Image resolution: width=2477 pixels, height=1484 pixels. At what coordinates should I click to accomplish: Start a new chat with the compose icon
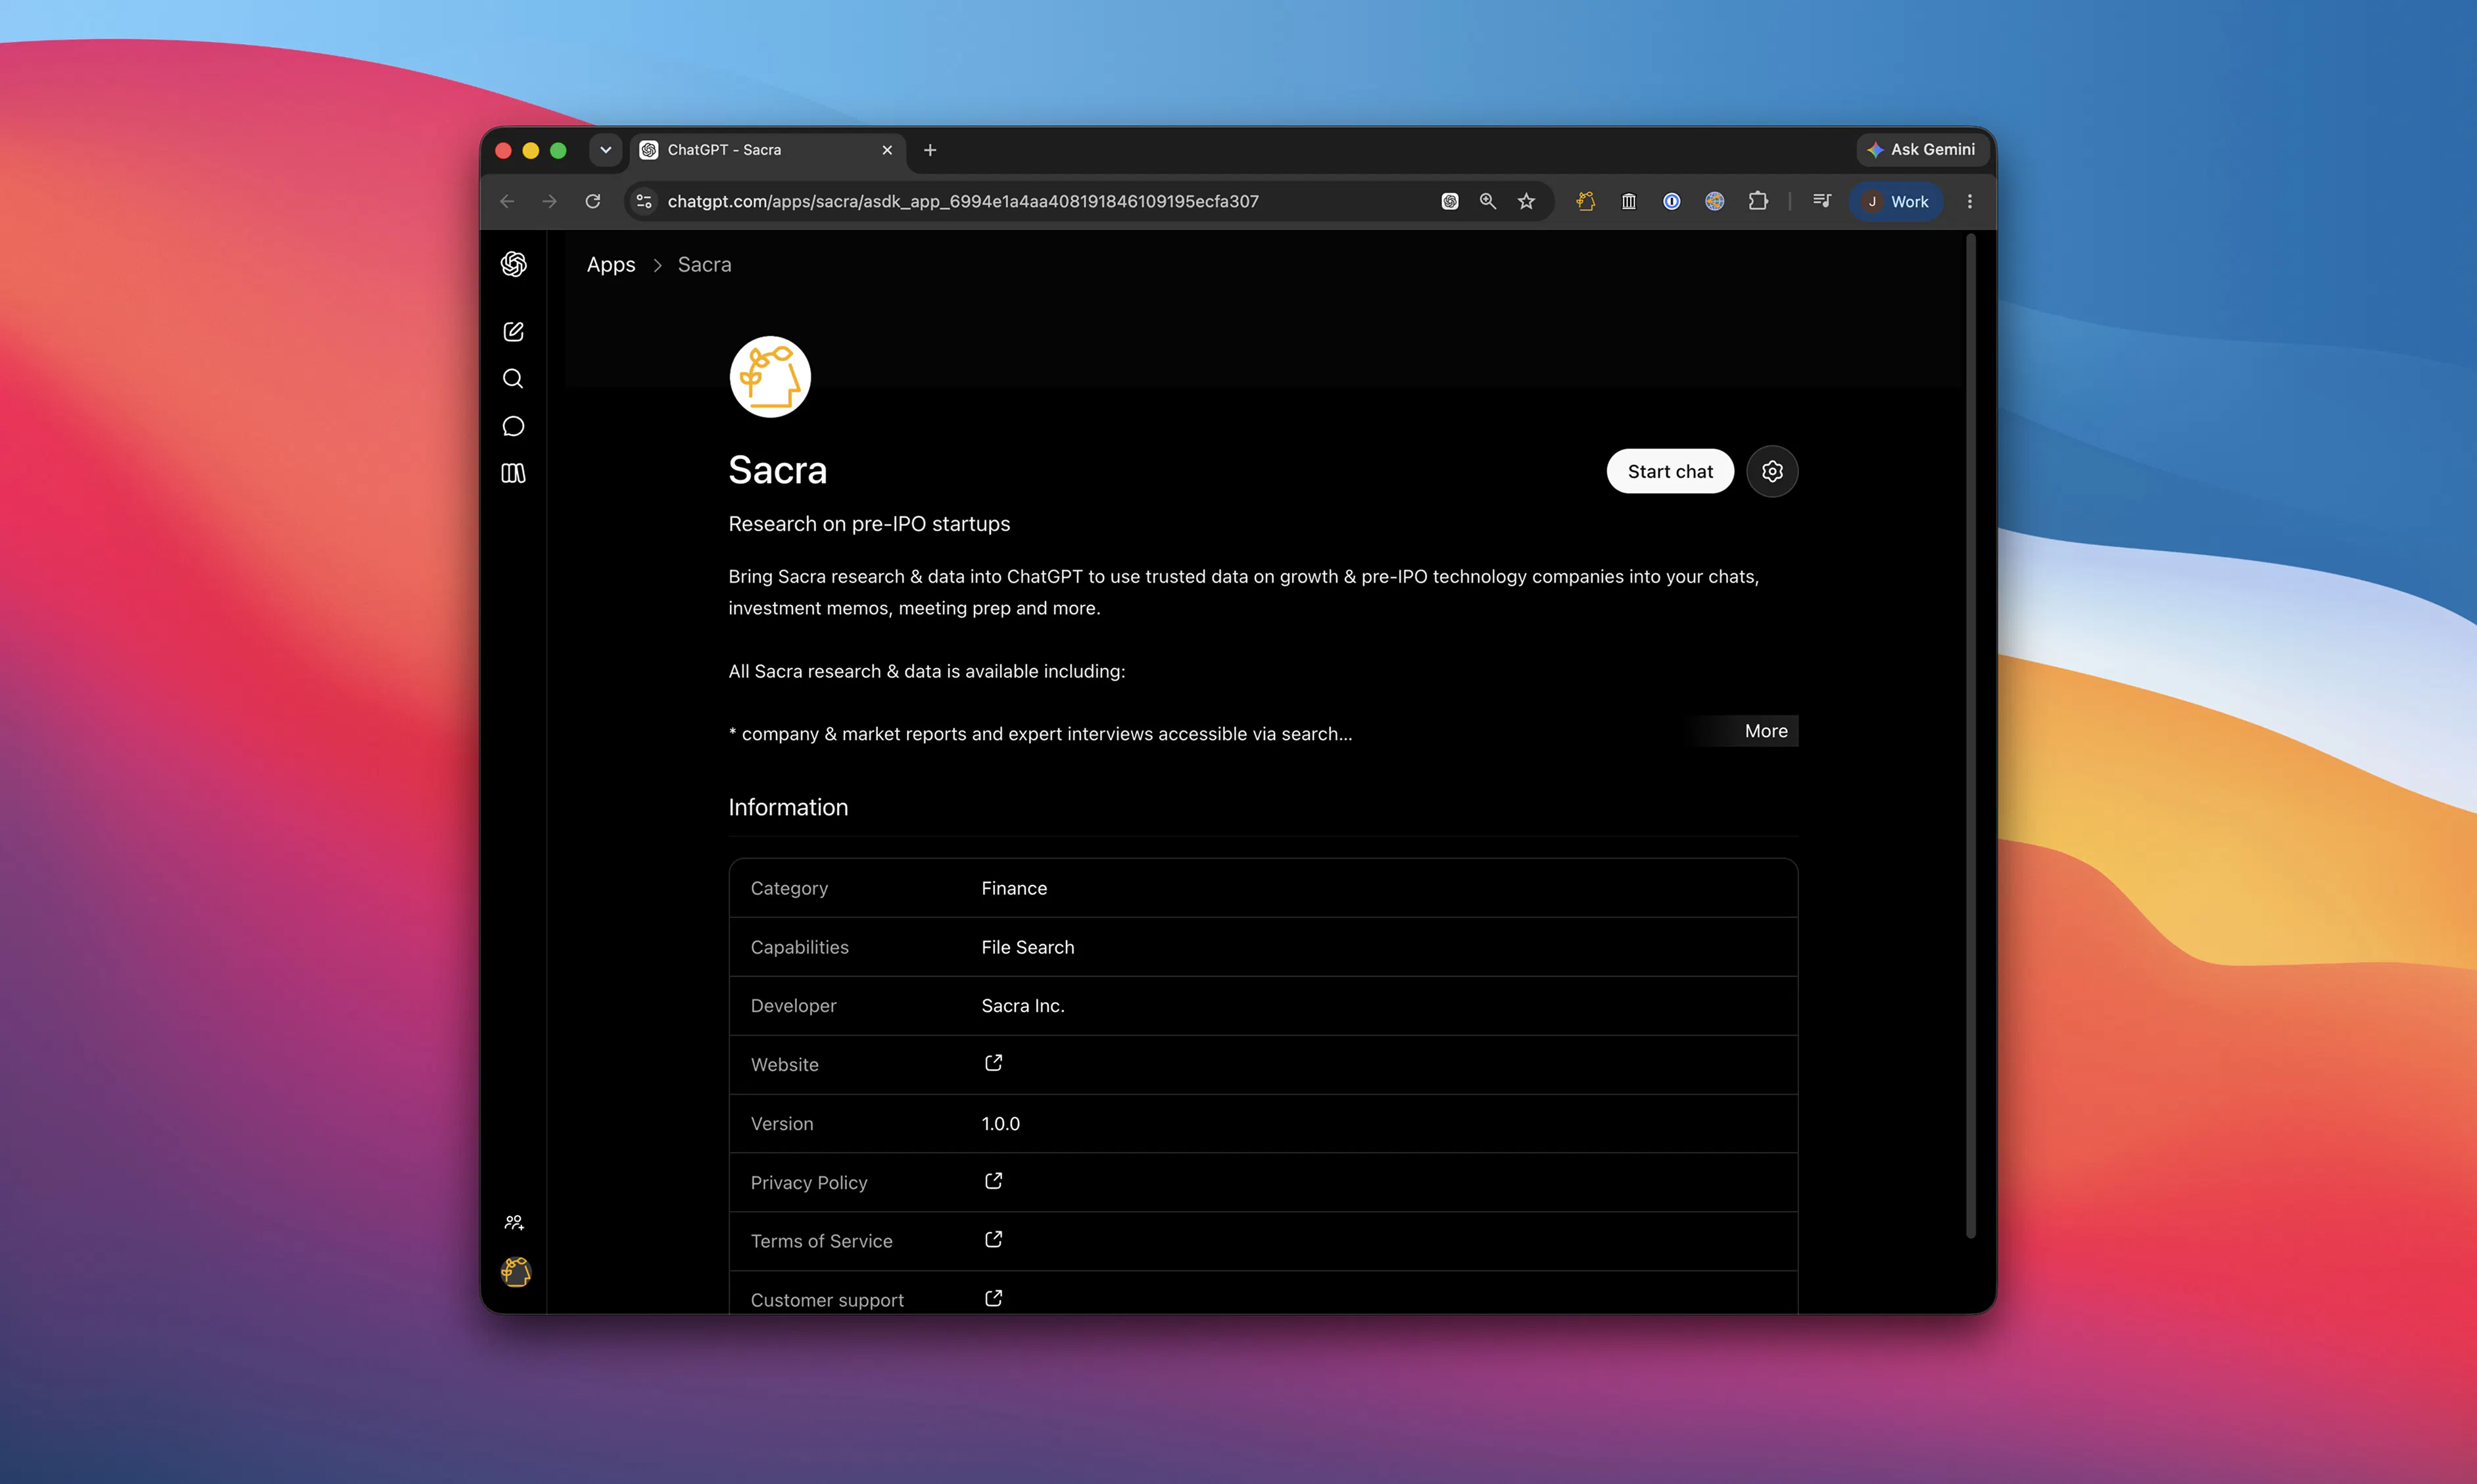pyautogui.click(x=513, y=331)
